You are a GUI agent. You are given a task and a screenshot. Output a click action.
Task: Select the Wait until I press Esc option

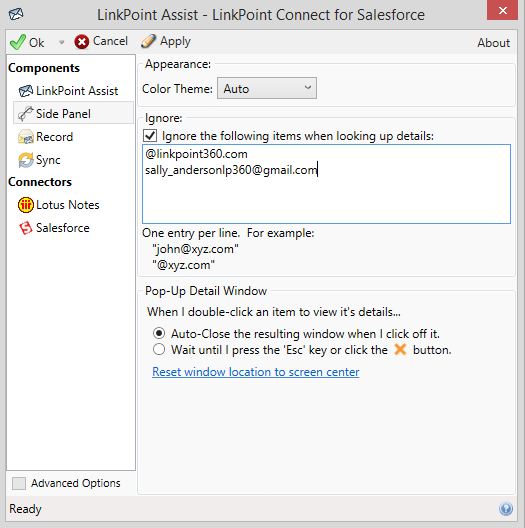159,349
